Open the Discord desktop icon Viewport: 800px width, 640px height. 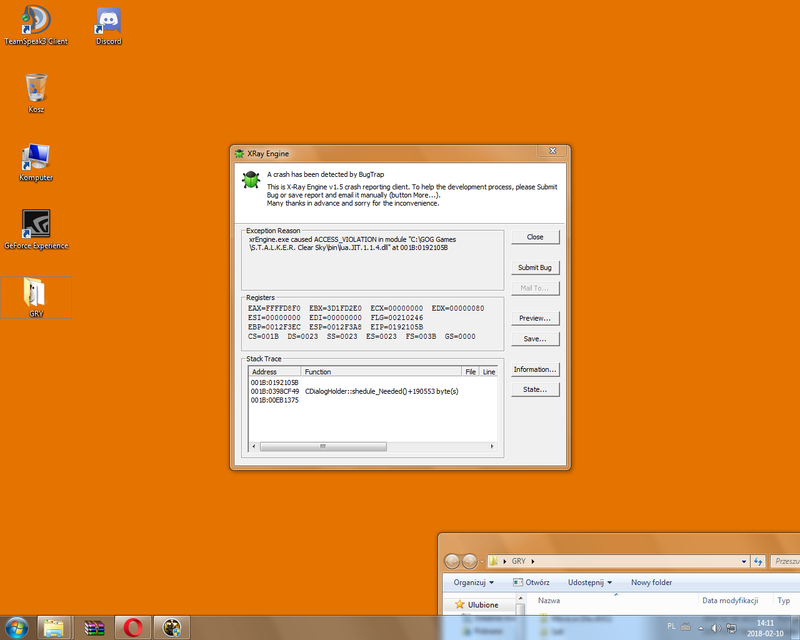click(109, 24)
